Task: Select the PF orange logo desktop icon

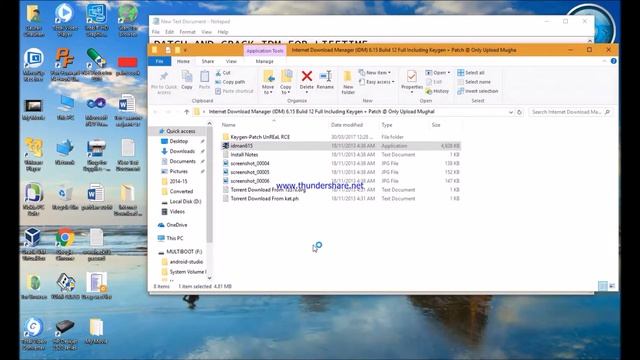Action: coord(65,64)
